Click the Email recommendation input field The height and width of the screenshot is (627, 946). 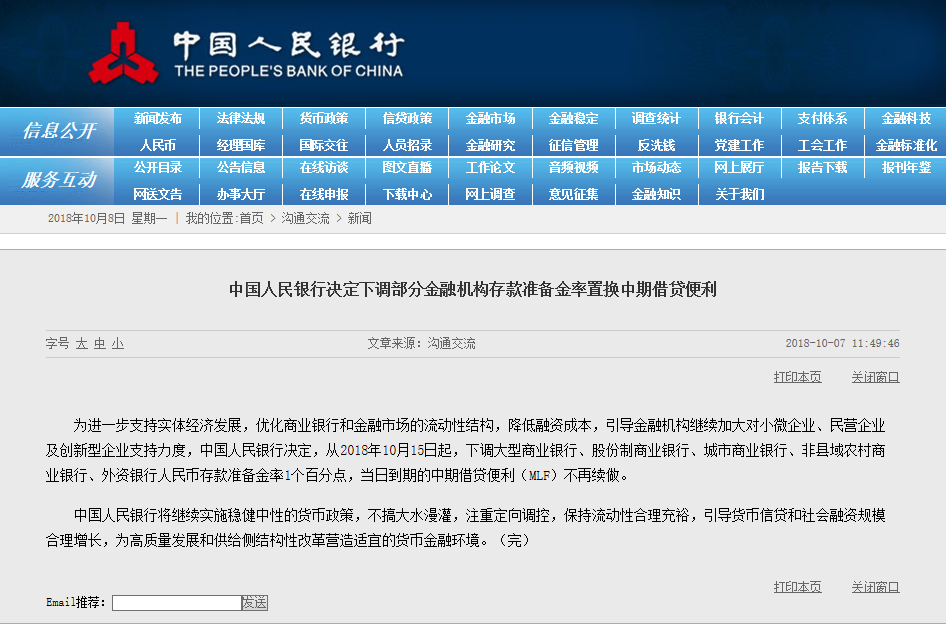(176, 603)
